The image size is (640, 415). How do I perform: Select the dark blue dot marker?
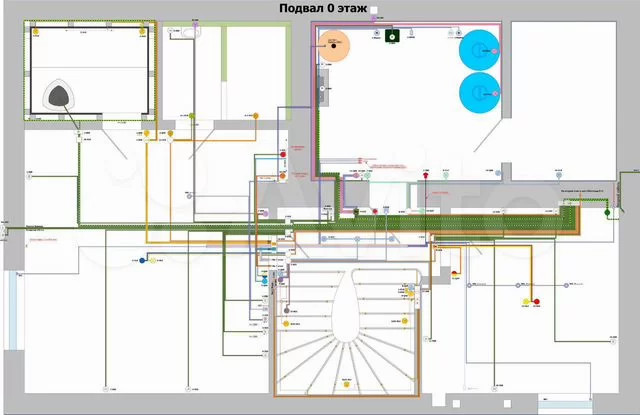click(x=142, y=260)
